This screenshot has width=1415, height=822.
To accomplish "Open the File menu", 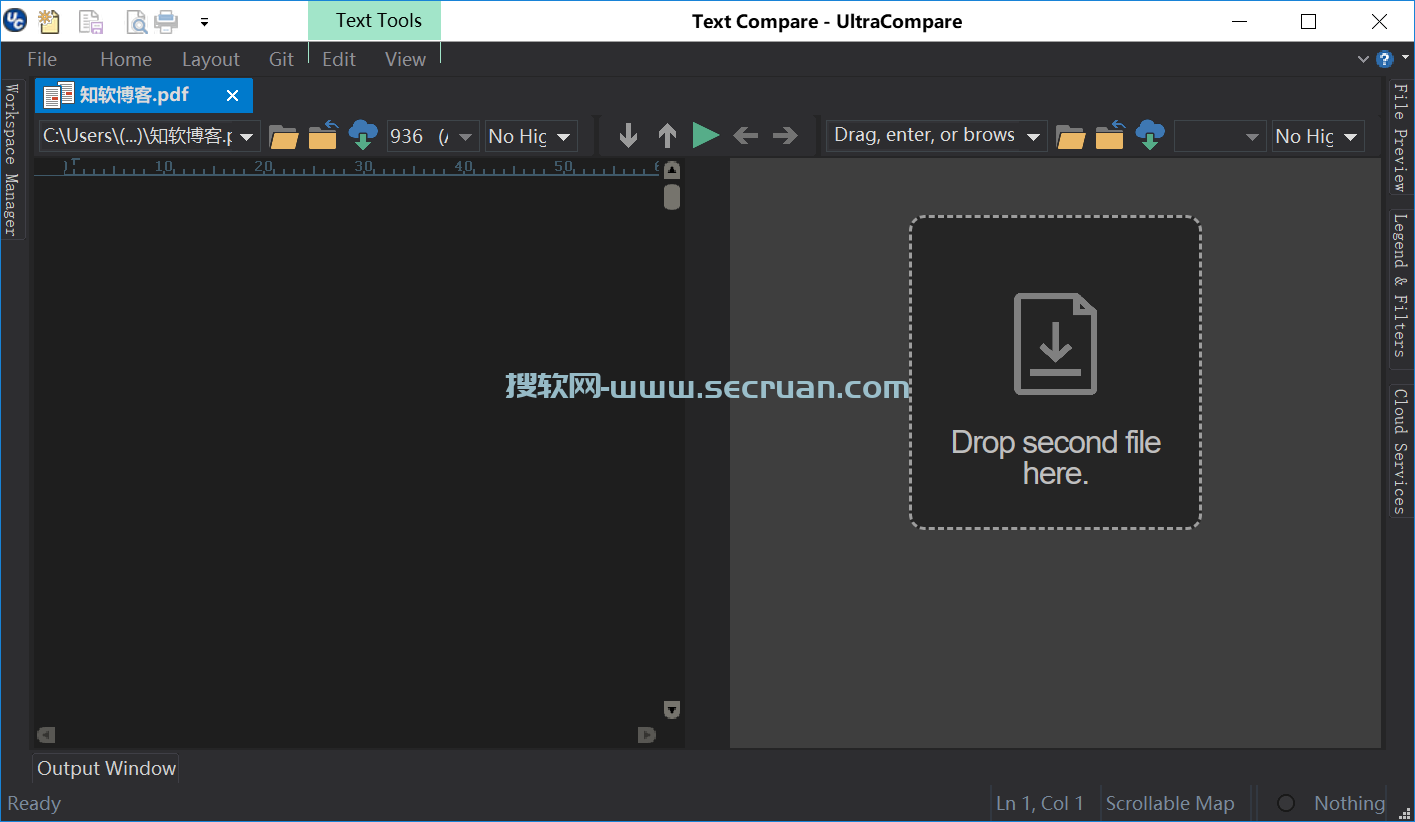I will point(42,59).
